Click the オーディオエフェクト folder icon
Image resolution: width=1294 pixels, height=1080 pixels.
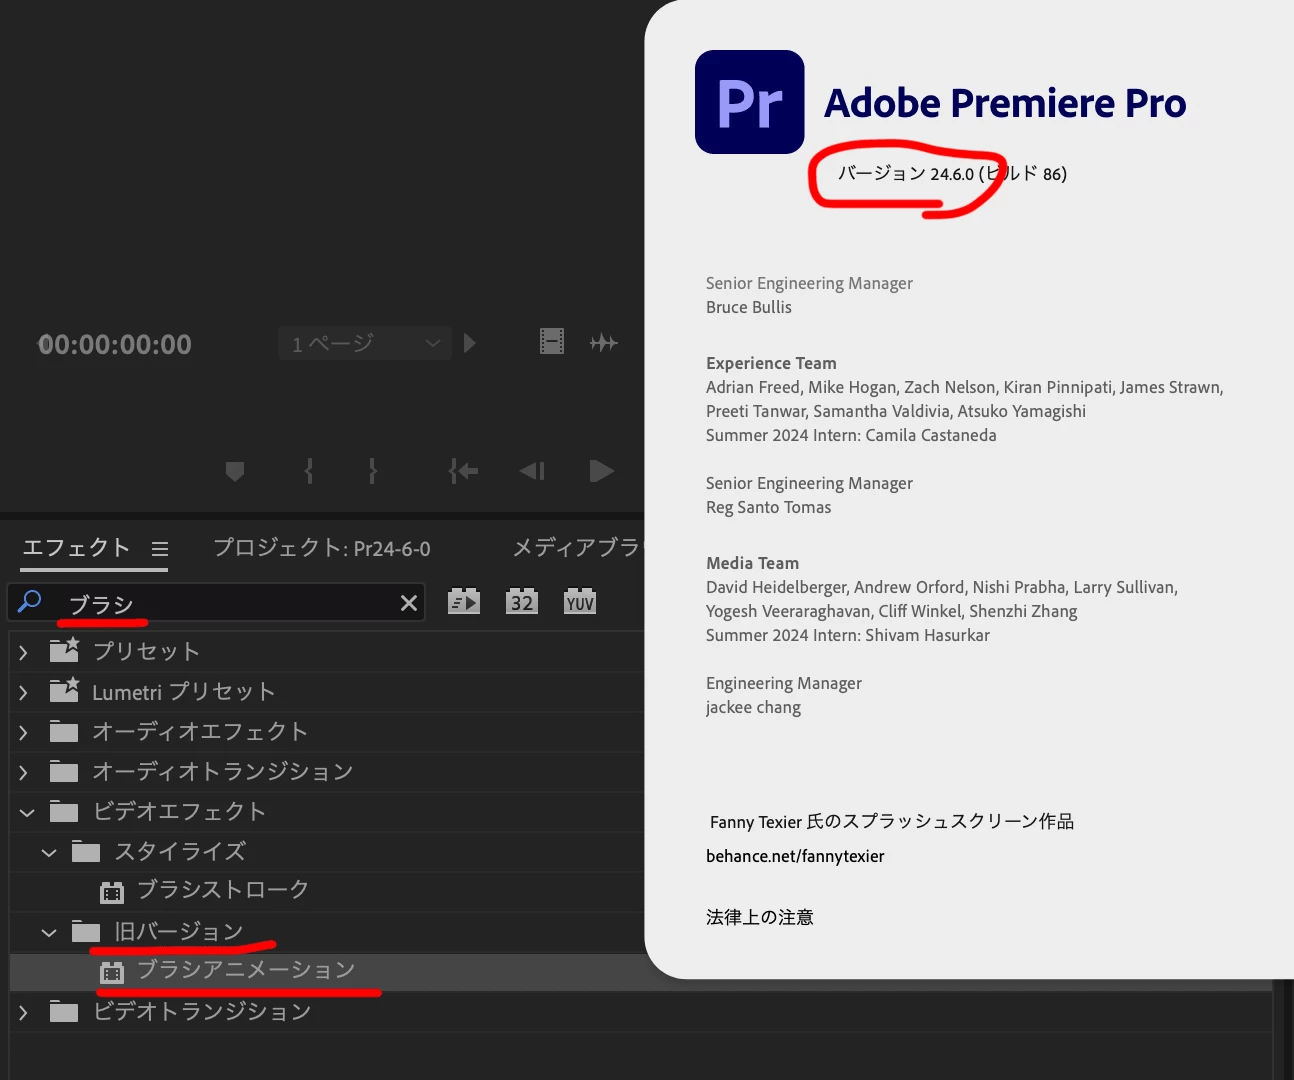(x=64, y=731)
